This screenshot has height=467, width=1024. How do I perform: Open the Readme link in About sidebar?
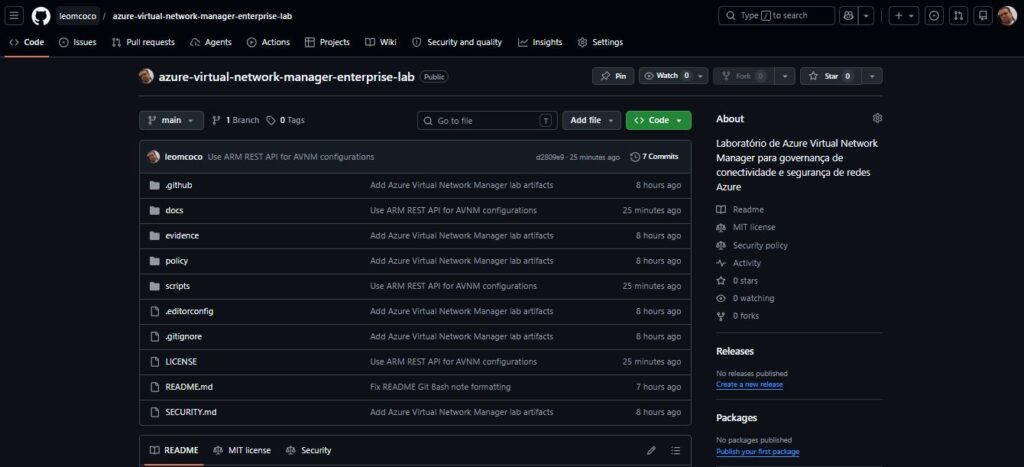pos(740,210)
